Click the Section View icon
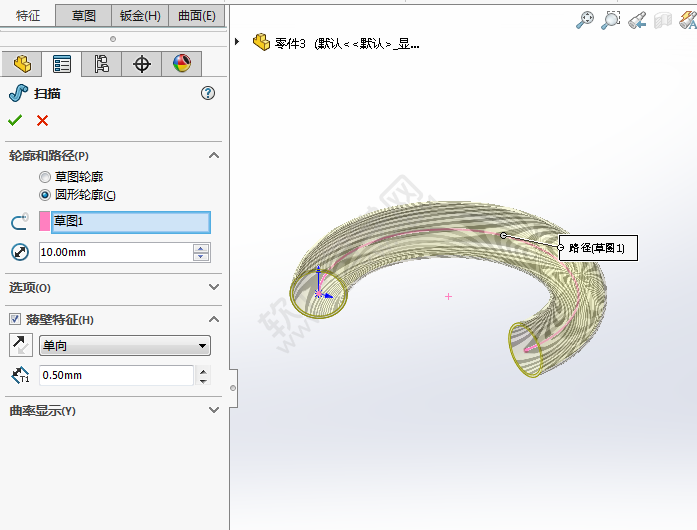Image resolution: width=697 pixels, height=530 pixels. pyautogui.click(x=663, y=20)
